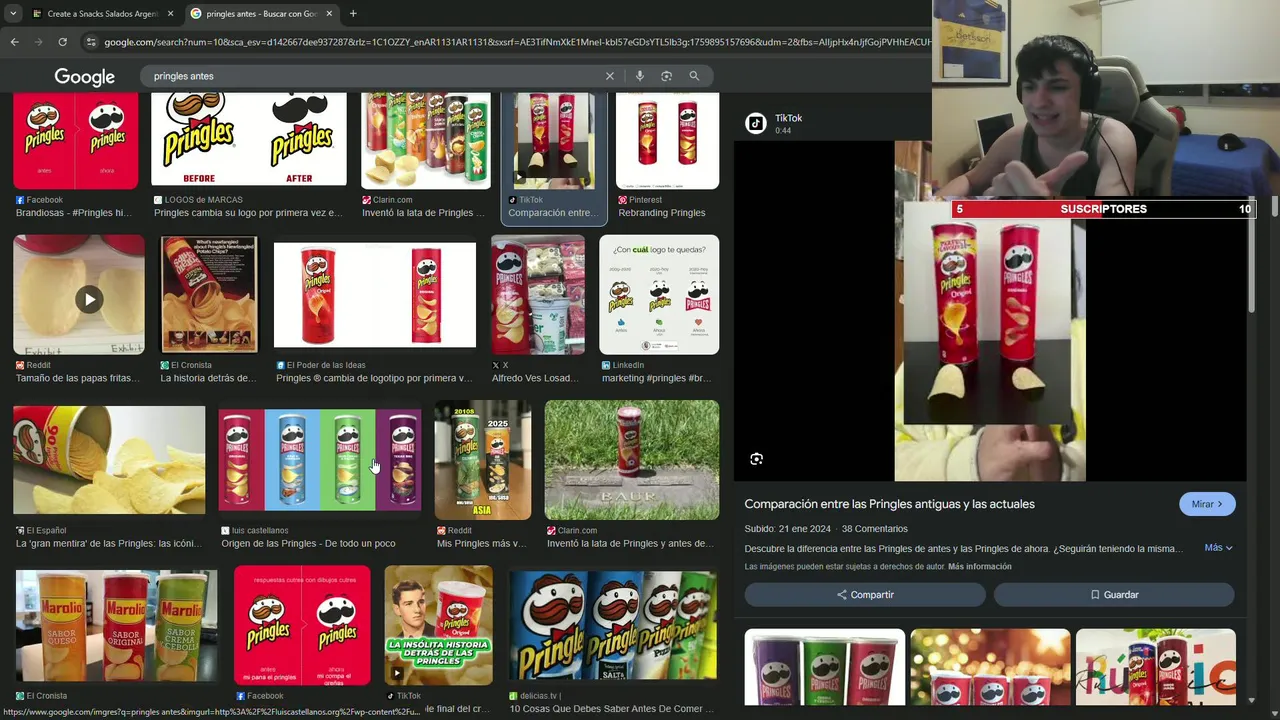
Task: Open X Alfredo Ves Losada image
Action: click(x=538, y=295)
